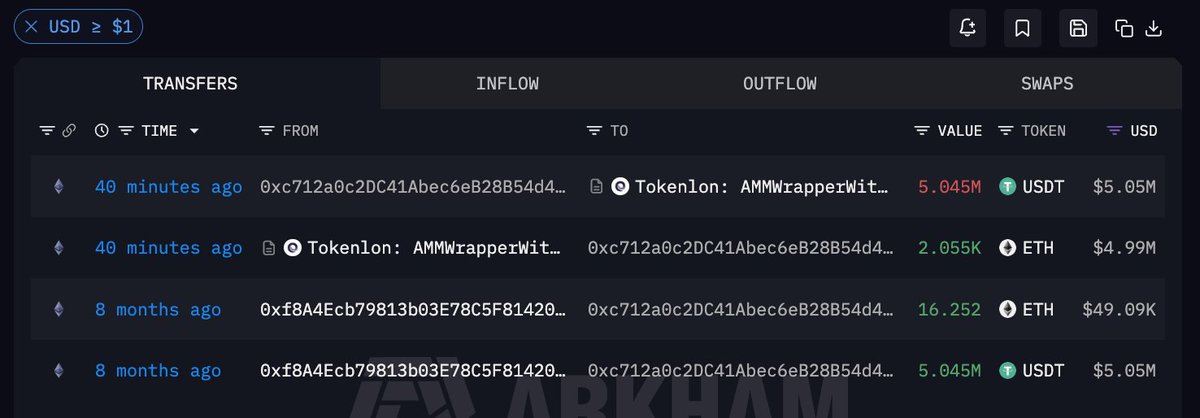Image resolution: width=1200 pixels, height=418 pixels.
Task: Click the clock icon beside TIME
Action: pyautogui.click(x=102, y=131)
